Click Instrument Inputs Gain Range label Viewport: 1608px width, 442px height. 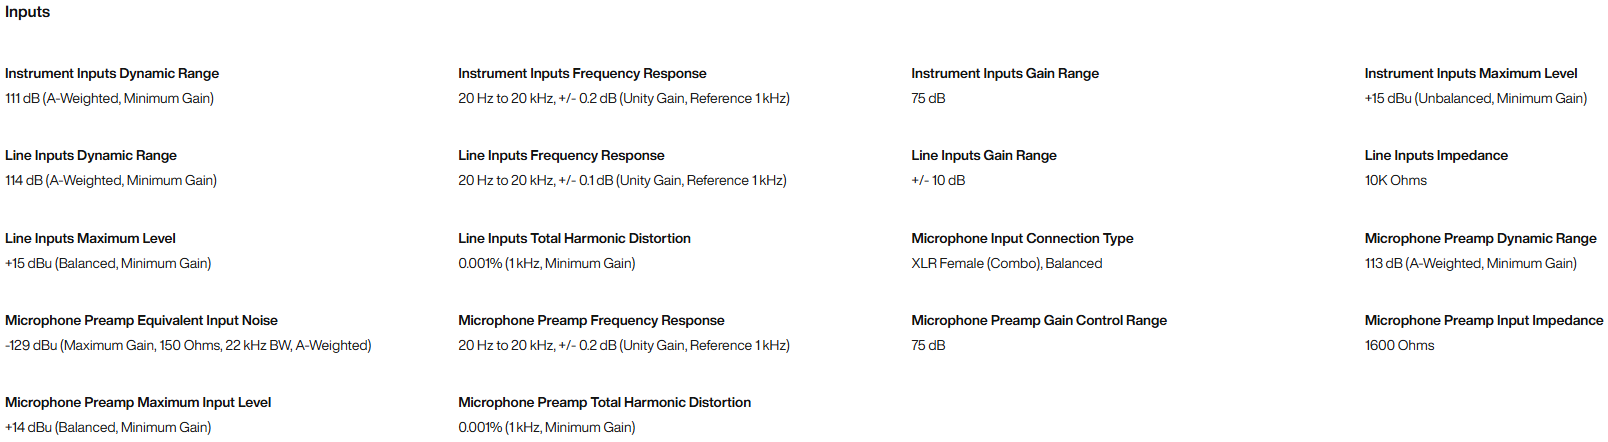point(1005,73)
